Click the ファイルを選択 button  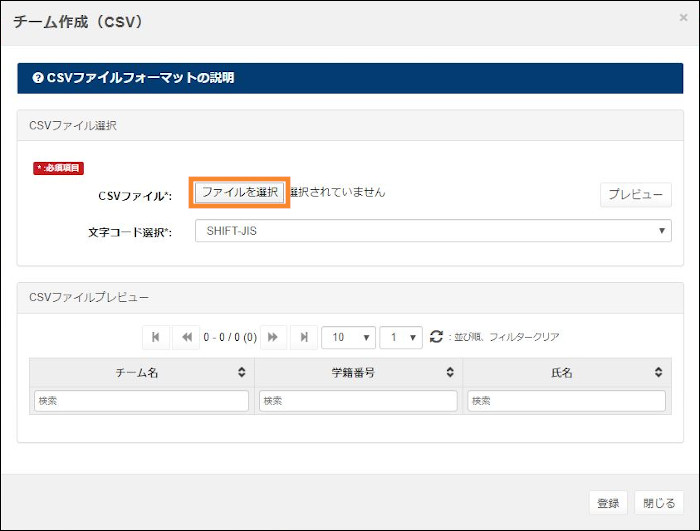tap(239, 192)
